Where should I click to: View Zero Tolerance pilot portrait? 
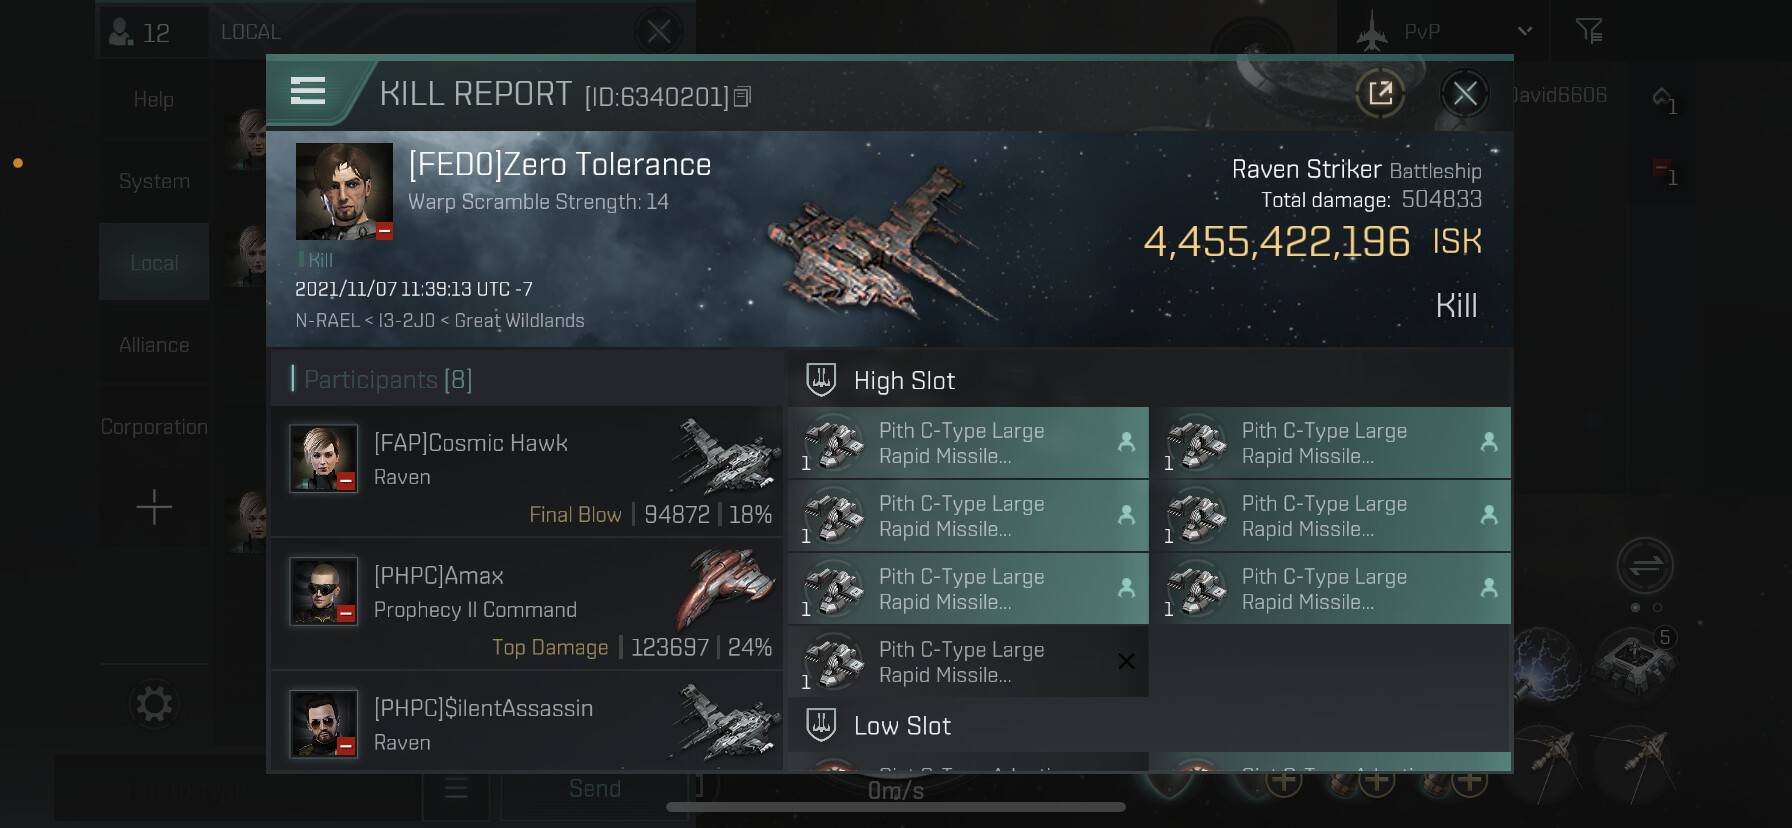pos(344,191)
